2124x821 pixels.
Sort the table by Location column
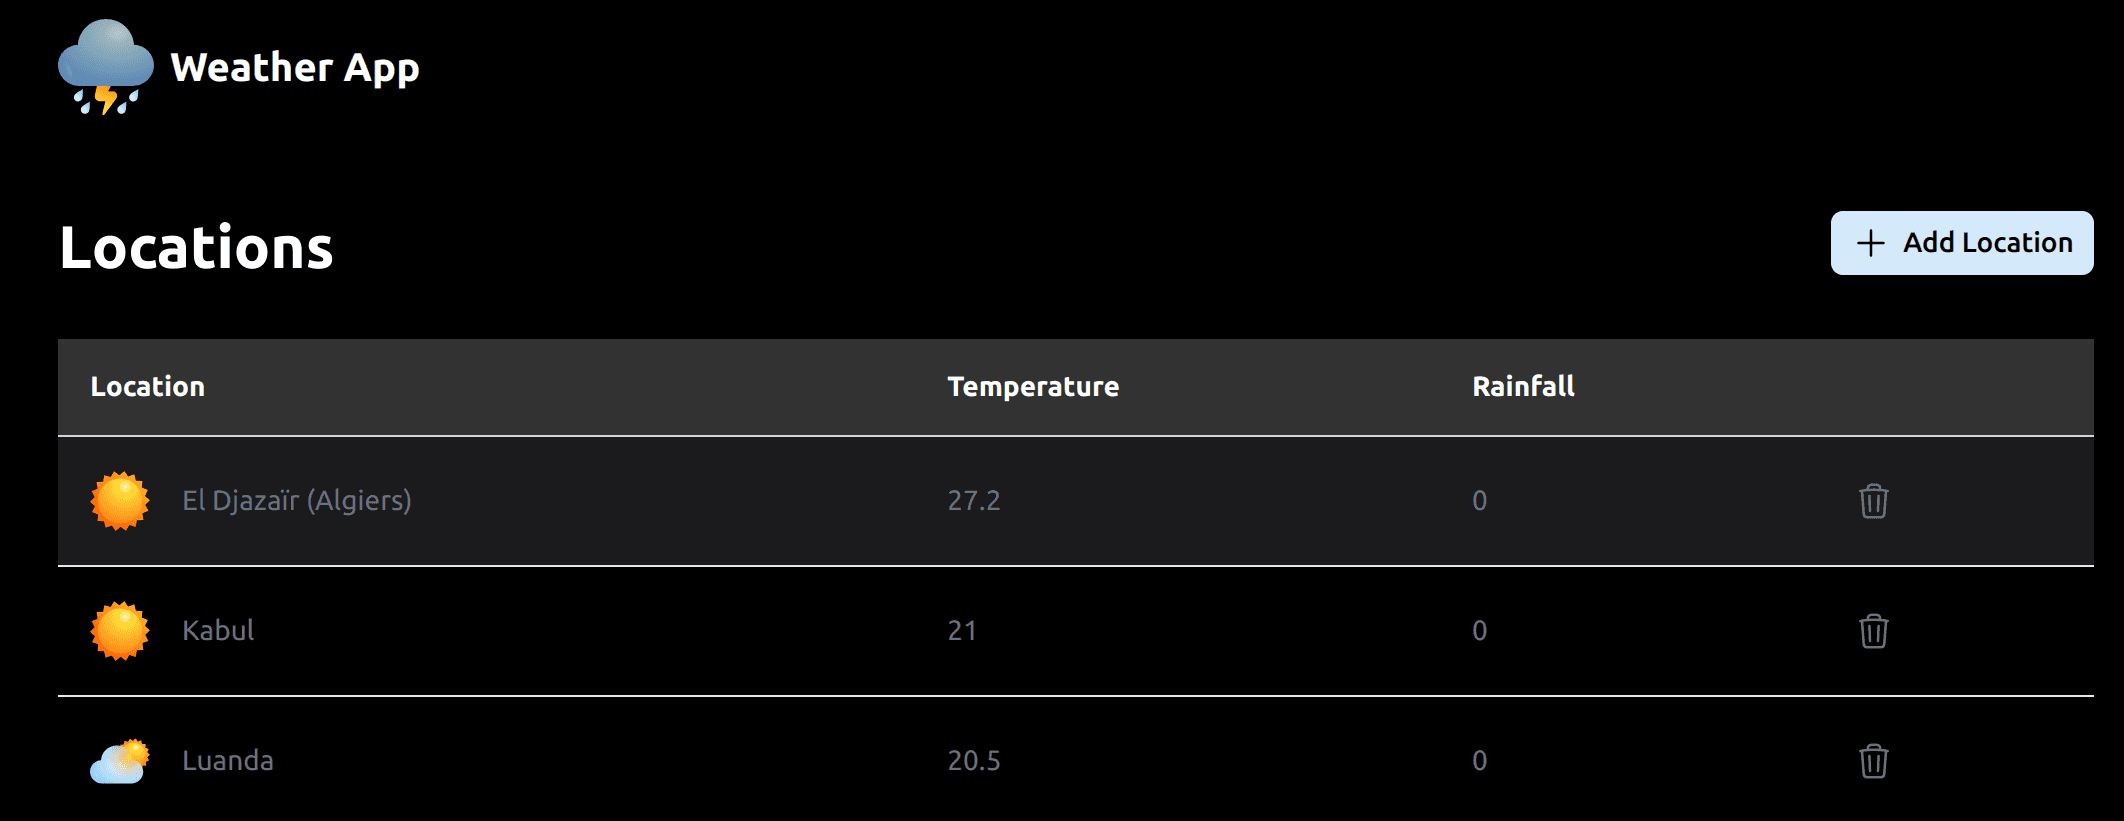click(147, 387)
